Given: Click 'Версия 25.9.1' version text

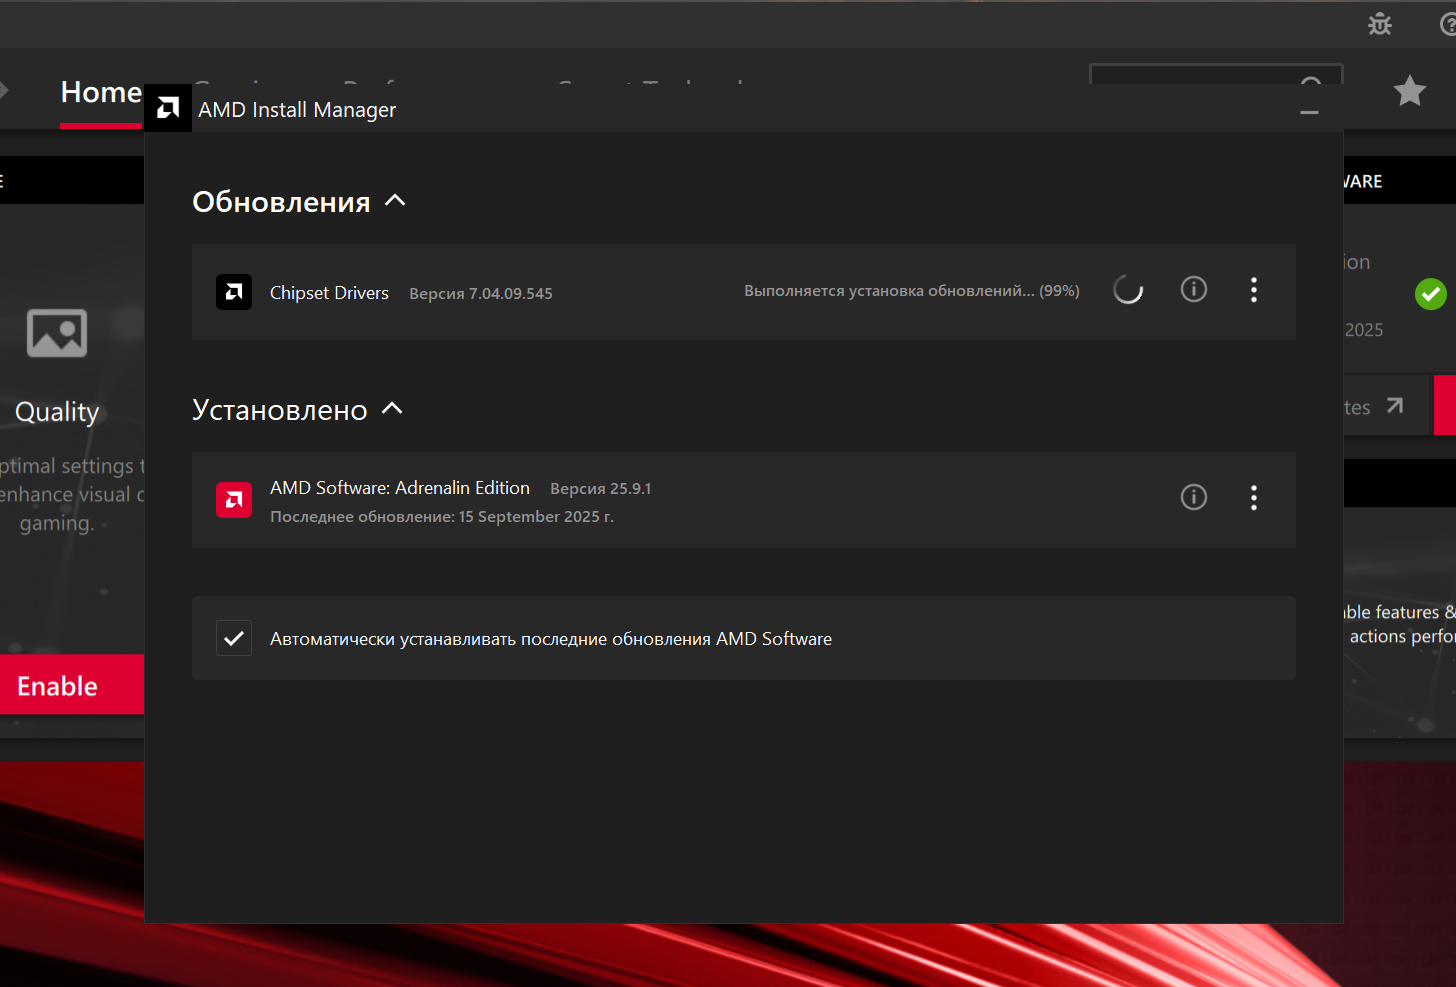Looking at the screenshot, I should pos(601,489).
